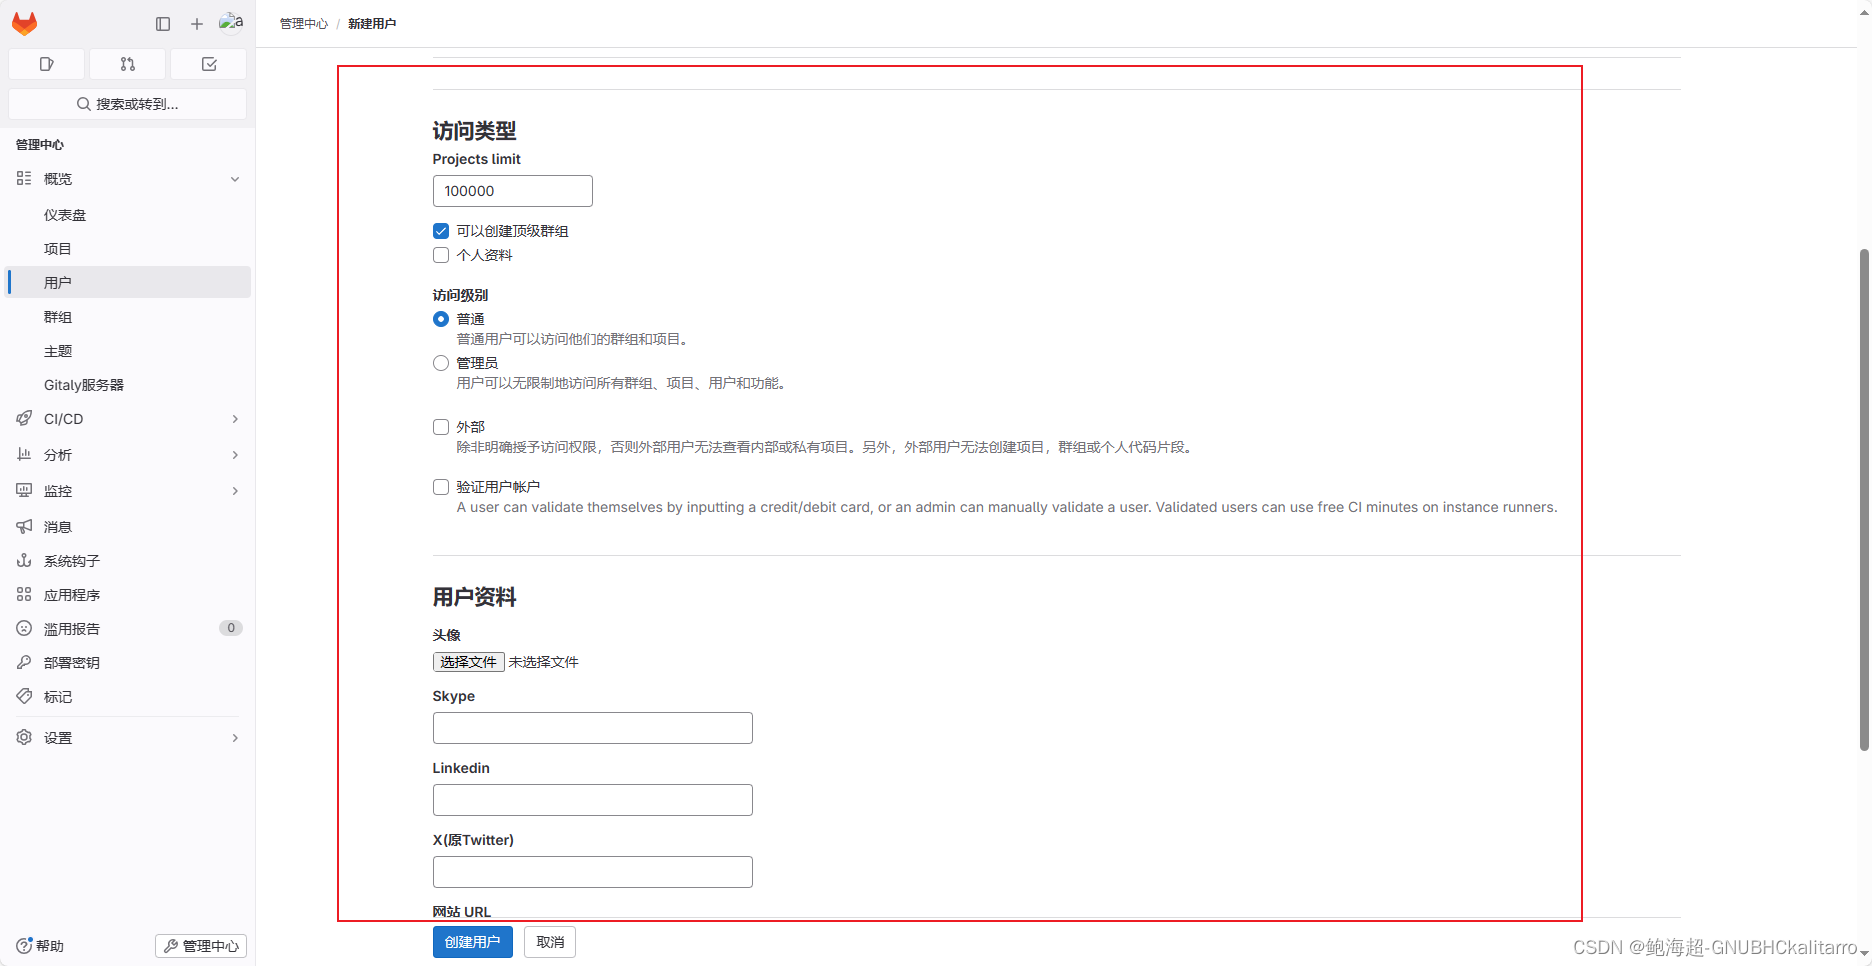1872x966 pixels.
Task: Click the page vertical scrollbar
Action: [x=1864, y=500]
